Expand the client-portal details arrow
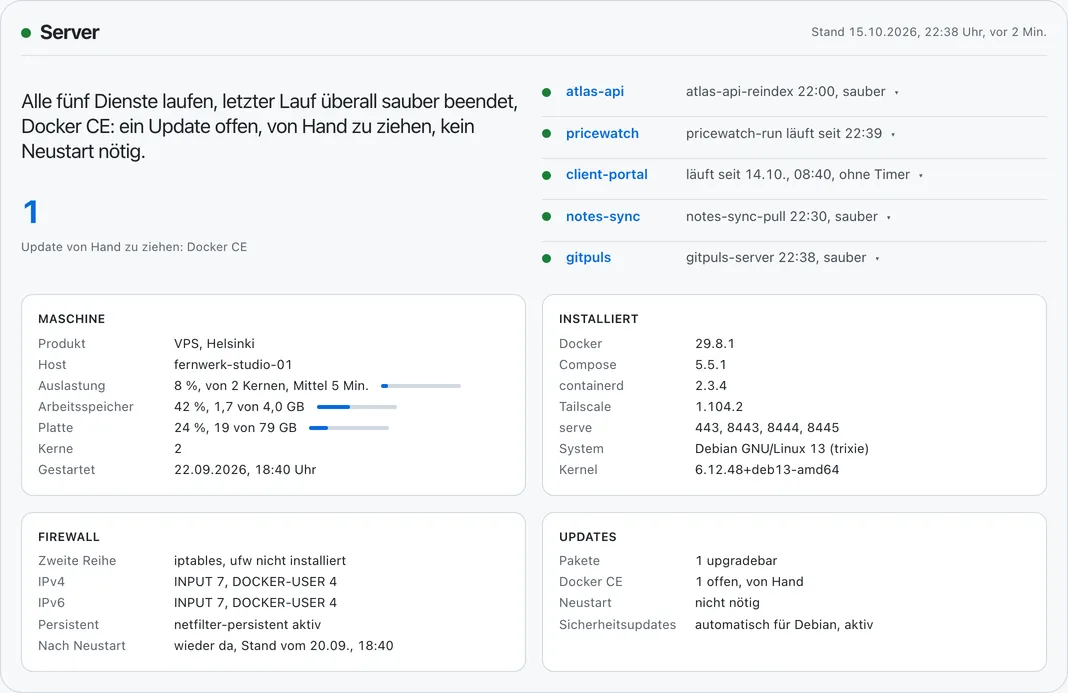Screen dimensions: 1068x693 [x=921, y=176]
